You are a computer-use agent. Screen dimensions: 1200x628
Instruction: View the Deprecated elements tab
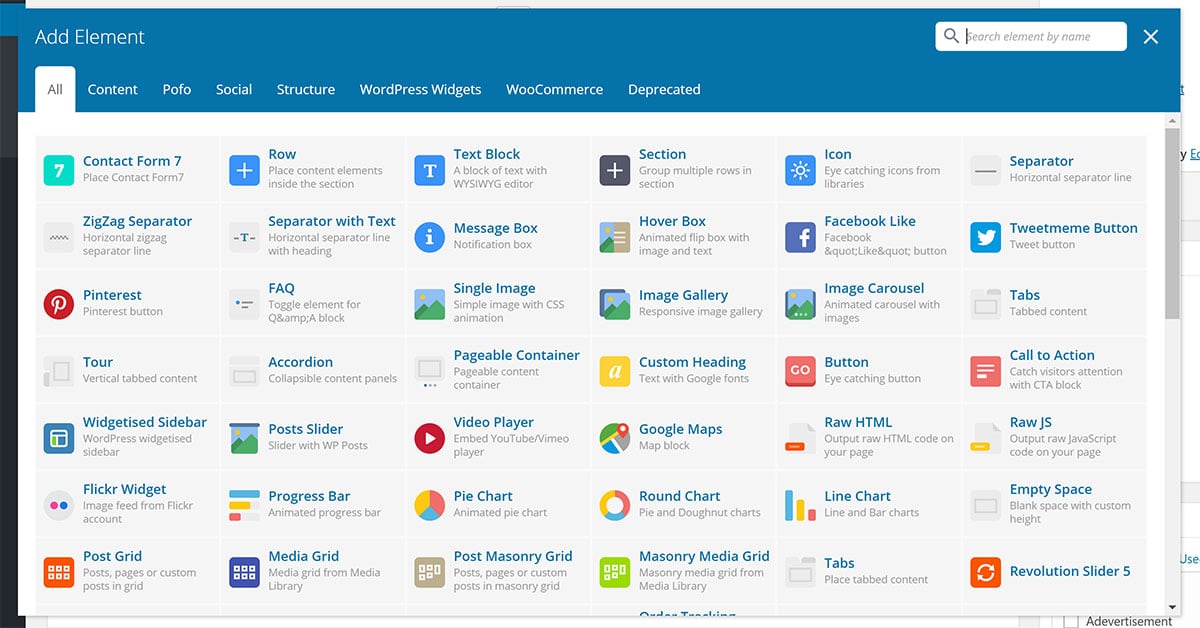[664, 89]
